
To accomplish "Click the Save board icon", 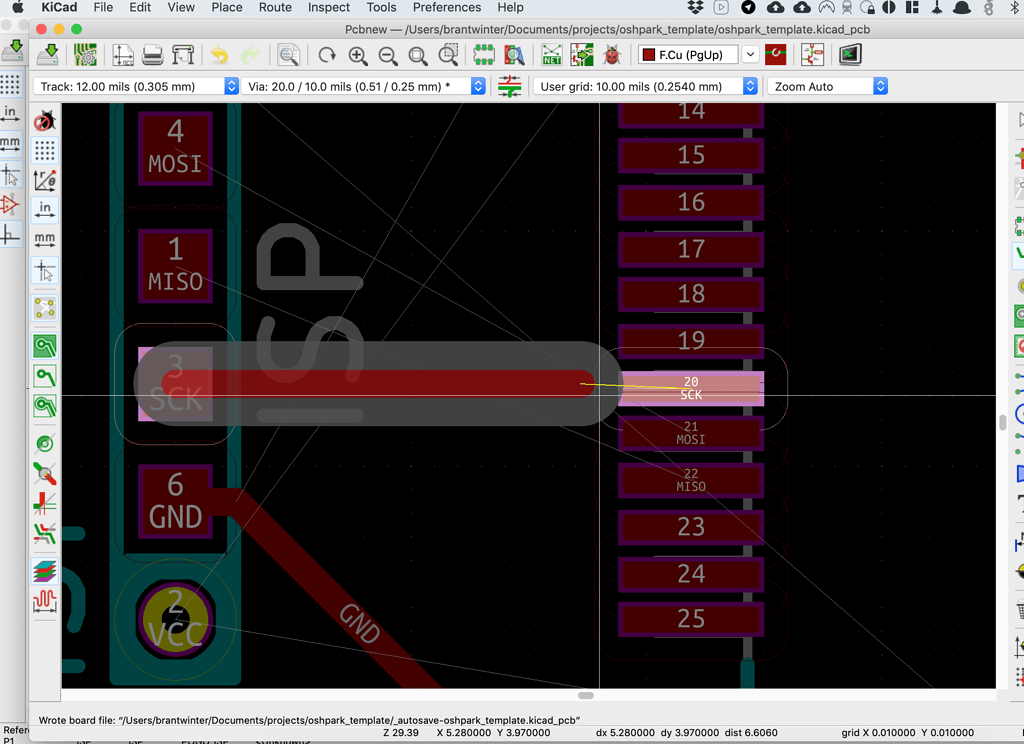I will pyautogui.click(x=48, y=55).
